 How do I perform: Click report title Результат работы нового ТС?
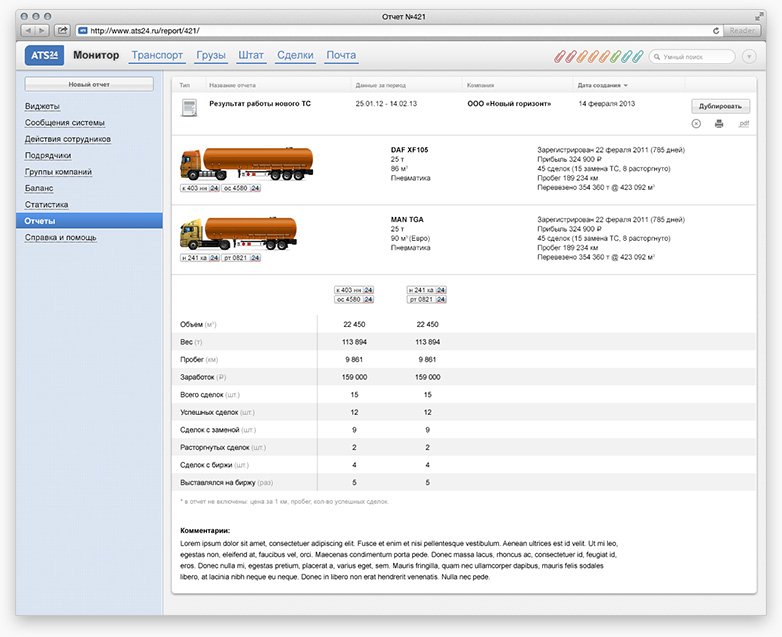click(260, 104)
